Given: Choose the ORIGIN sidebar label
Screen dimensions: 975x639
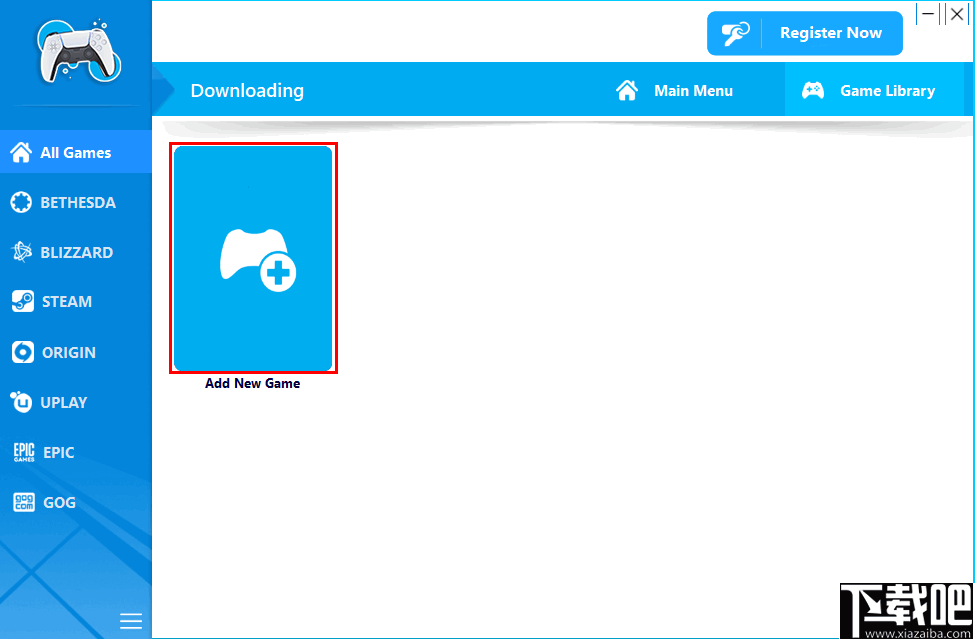Looking at the screenshot, I should (x=68, y=352).
